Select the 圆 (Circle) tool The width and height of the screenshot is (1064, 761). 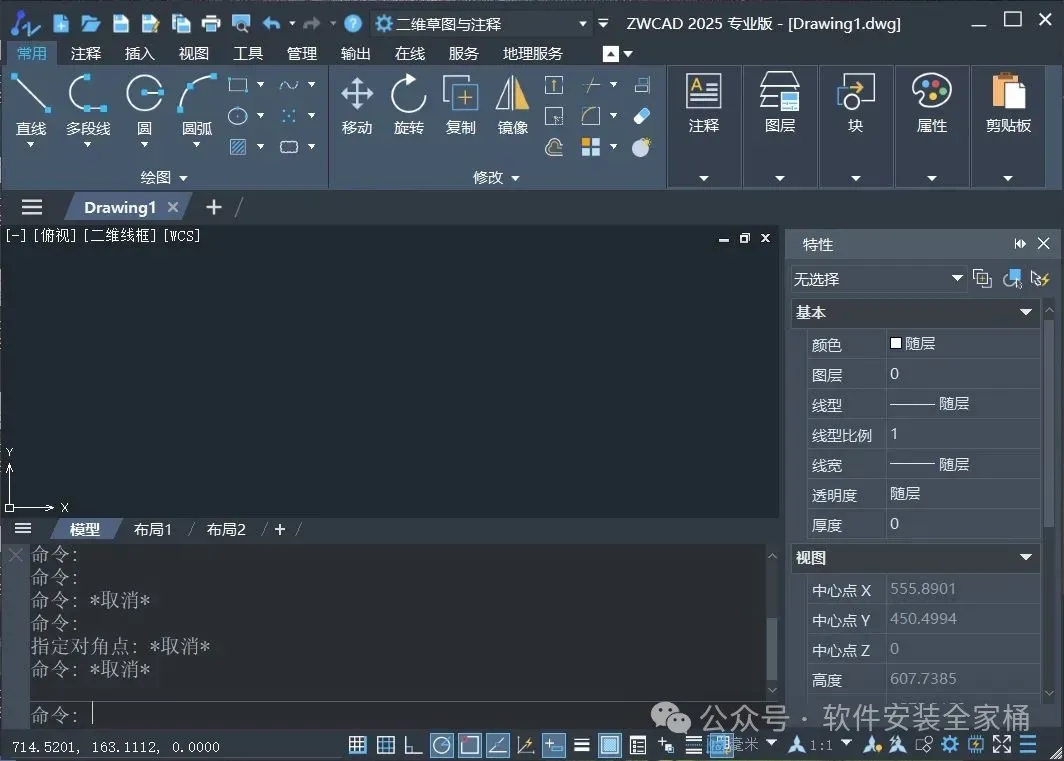click(145, 105)
